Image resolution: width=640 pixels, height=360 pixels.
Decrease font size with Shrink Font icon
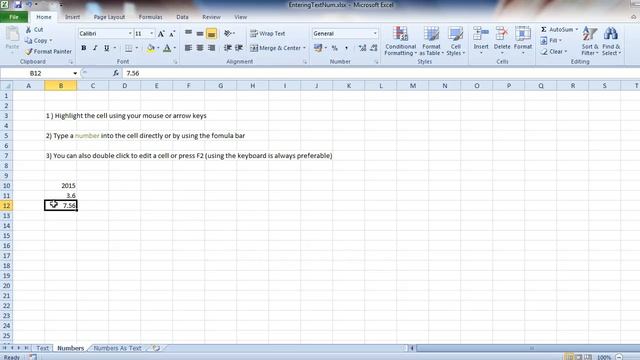click(x=172, y=33)
